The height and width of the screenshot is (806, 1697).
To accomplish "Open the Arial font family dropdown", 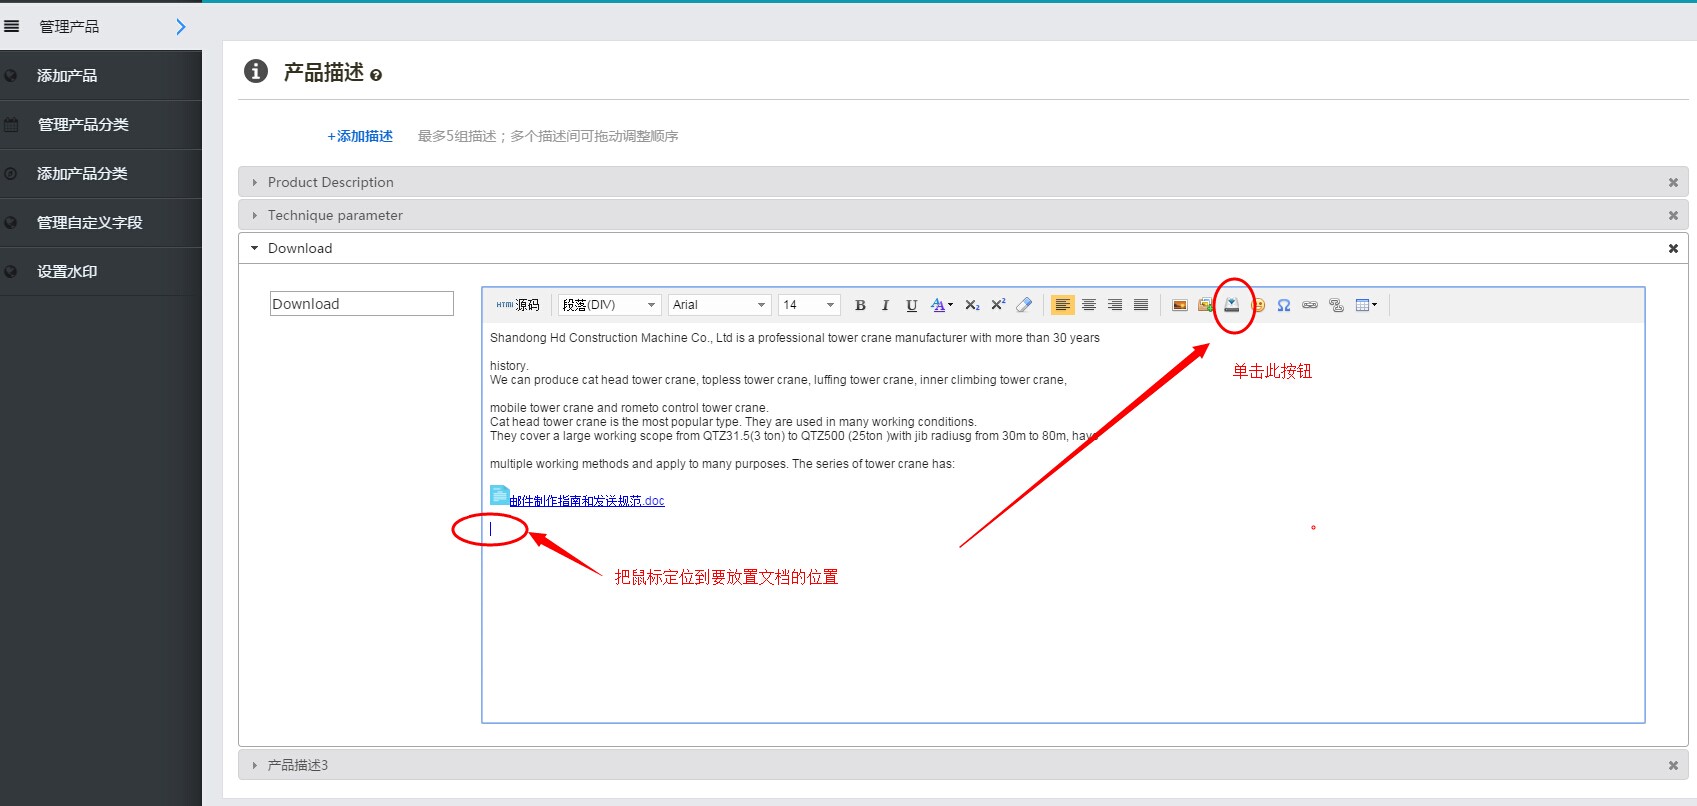I will 719,305.
